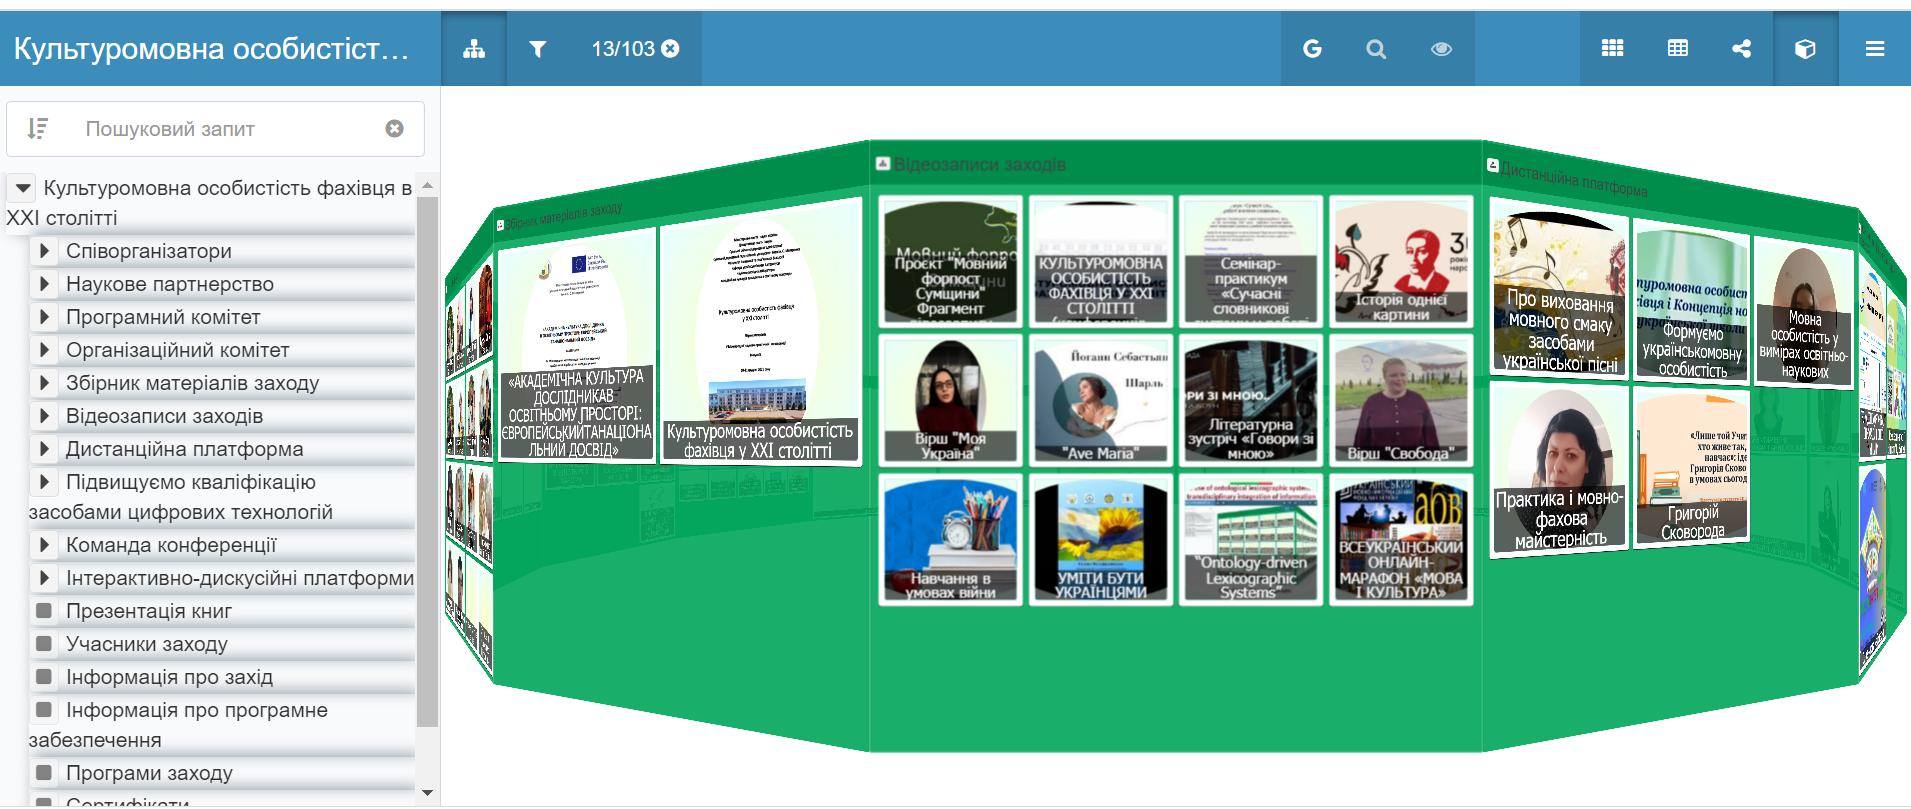Select the Презентація книг tree item
The width and height of the screenshot is (1911, 809).
tap(148, 611)
